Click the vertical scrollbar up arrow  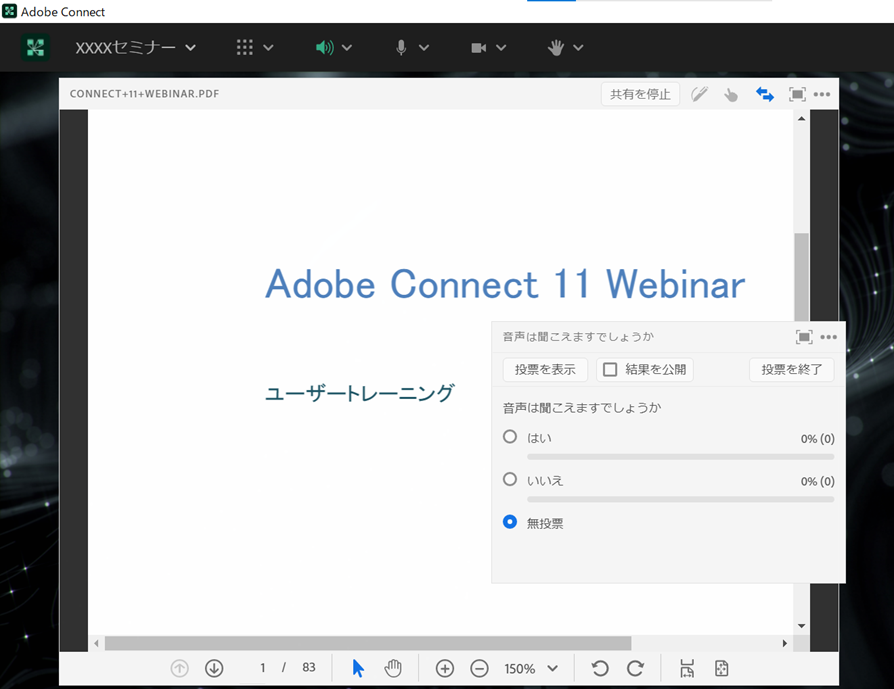[x=802, y=119]
